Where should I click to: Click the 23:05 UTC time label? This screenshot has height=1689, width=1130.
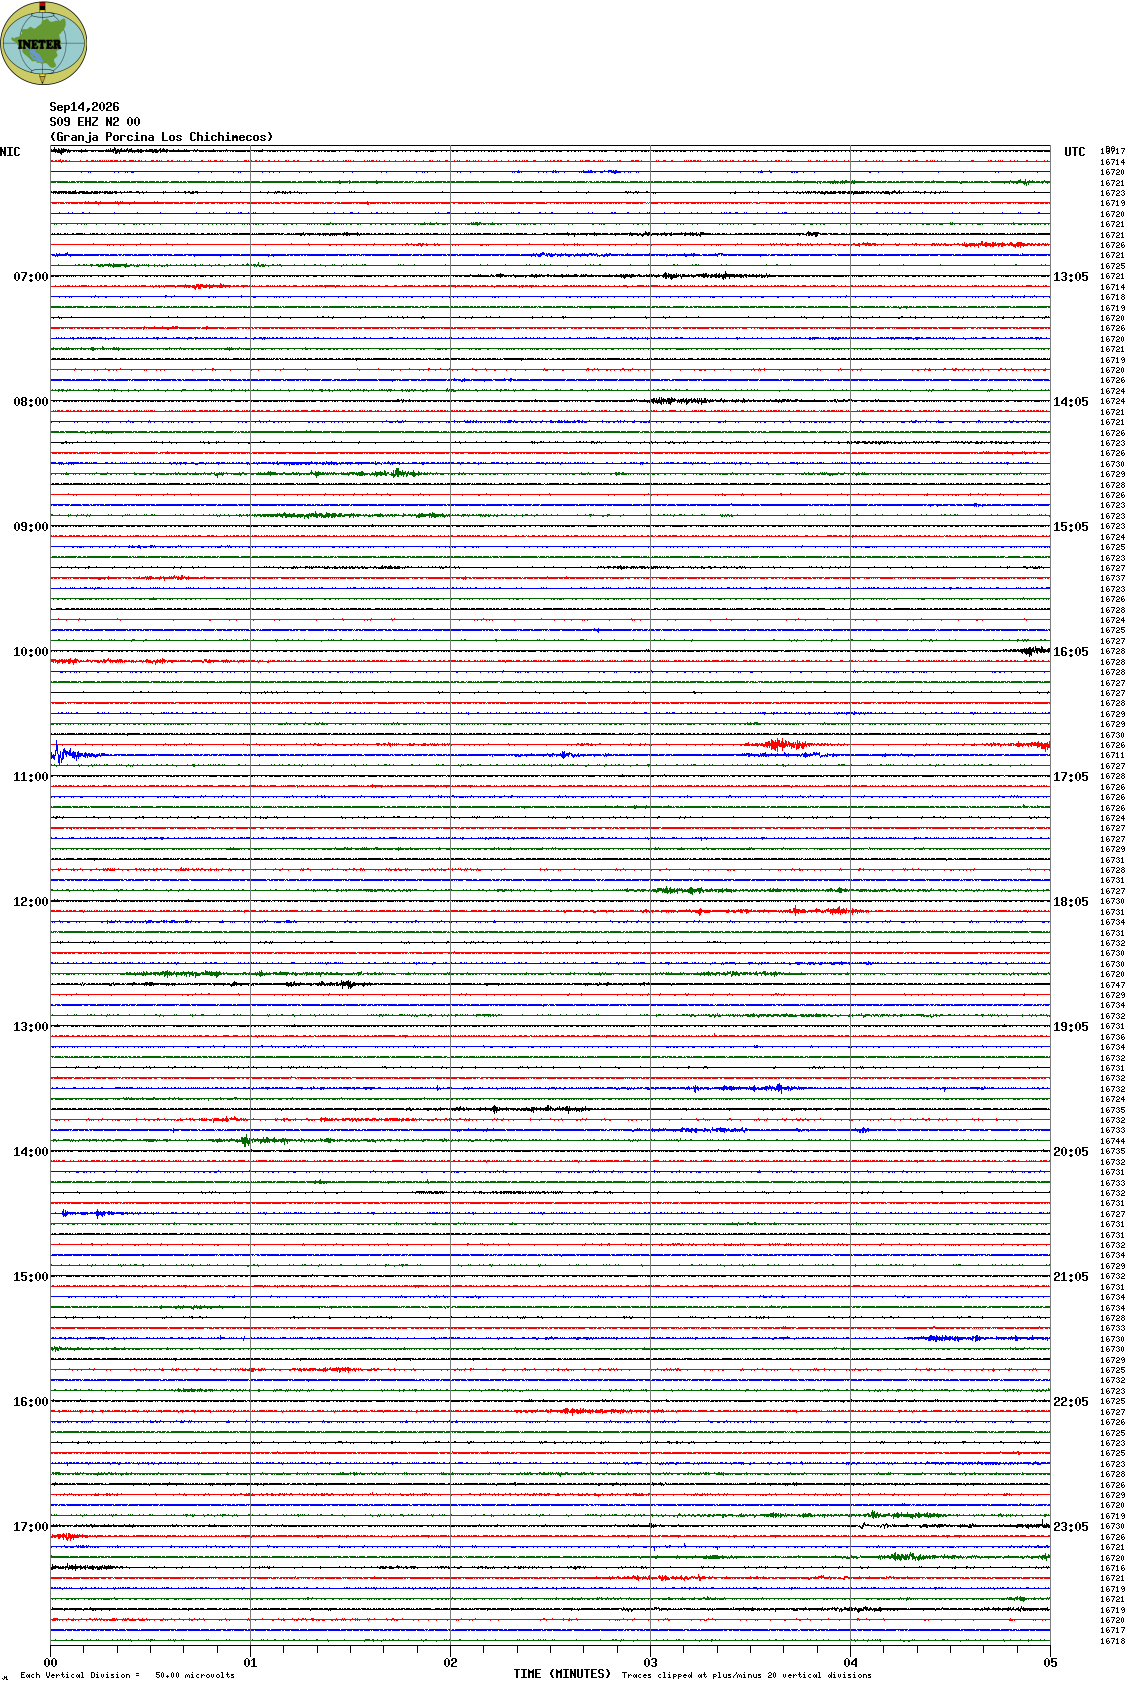click(1070, 1527)
